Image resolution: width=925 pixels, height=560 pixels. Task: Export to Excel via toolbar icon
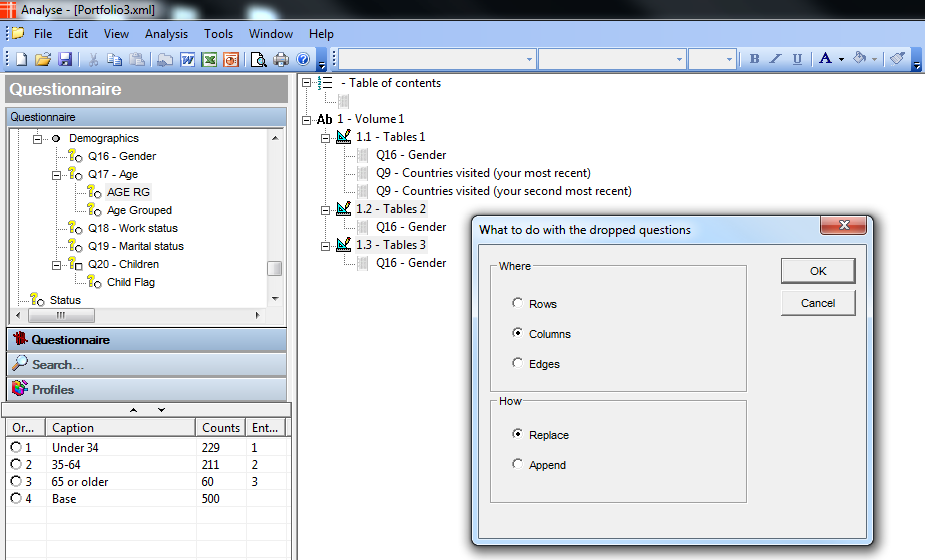[209, 59]
